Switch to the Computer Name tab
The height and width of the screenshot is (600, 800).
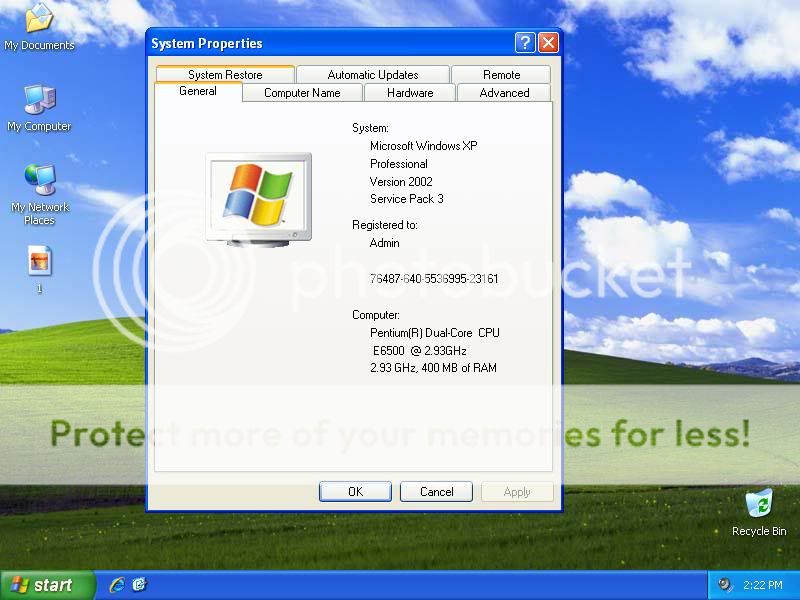click(302, 93)
